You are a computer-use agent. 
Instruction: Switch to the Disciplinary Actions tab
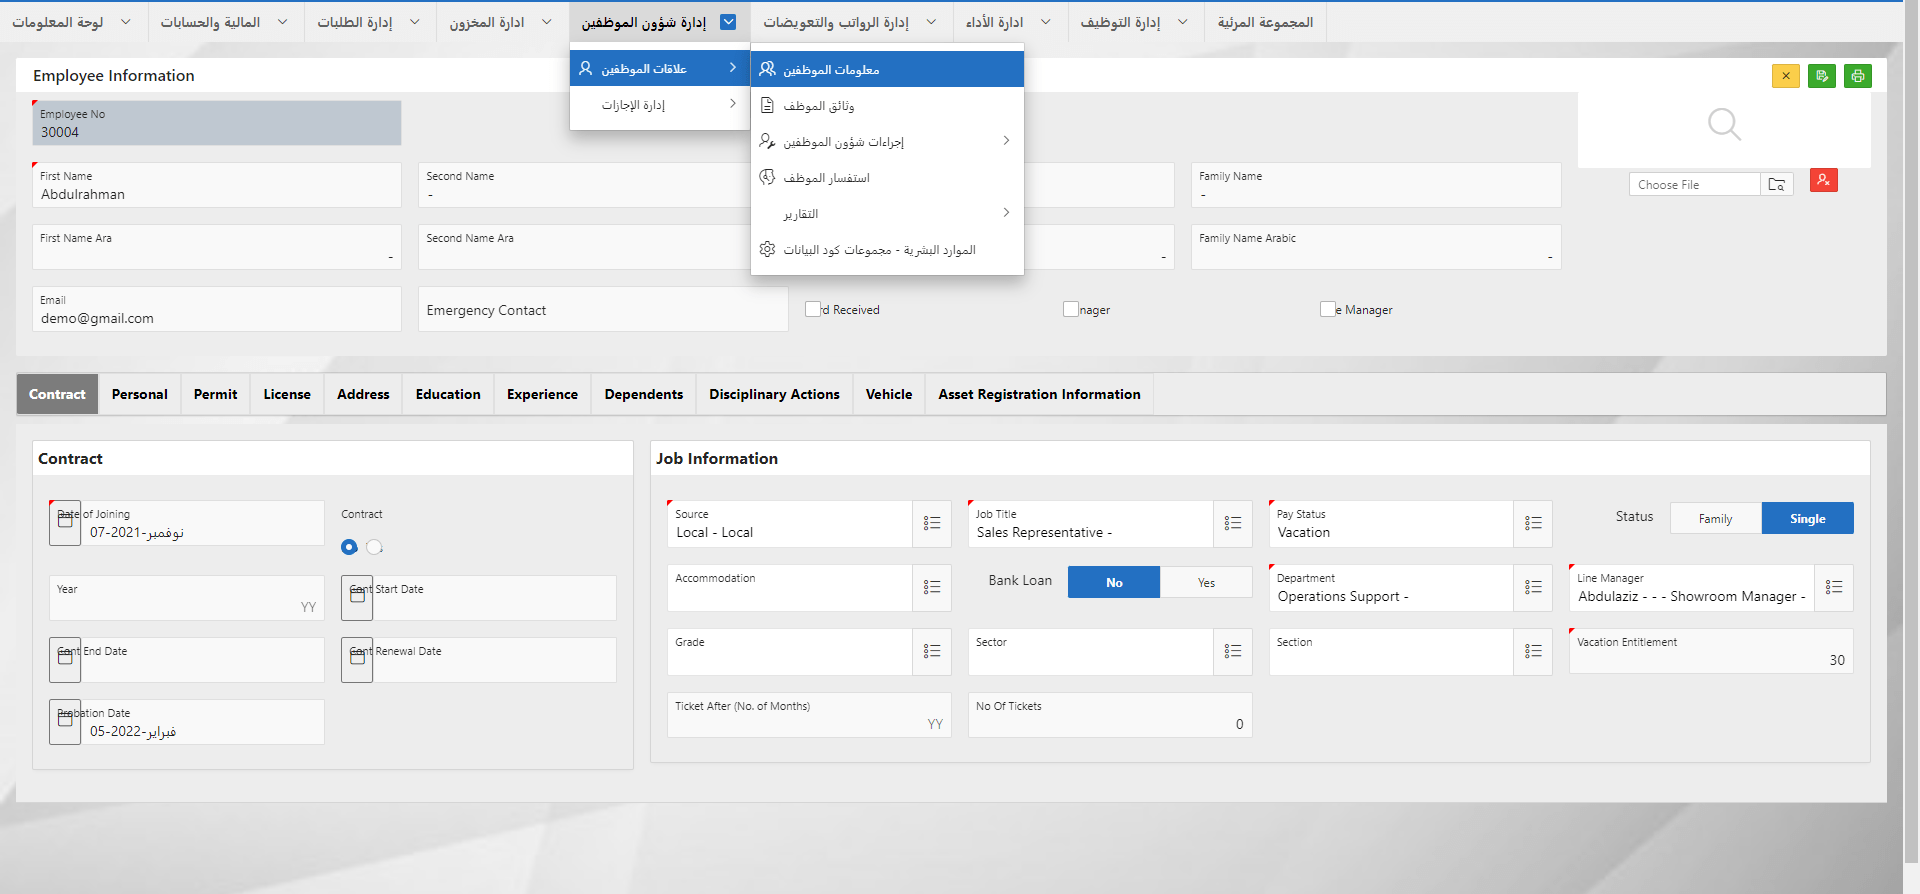click(x=774, y=395)
